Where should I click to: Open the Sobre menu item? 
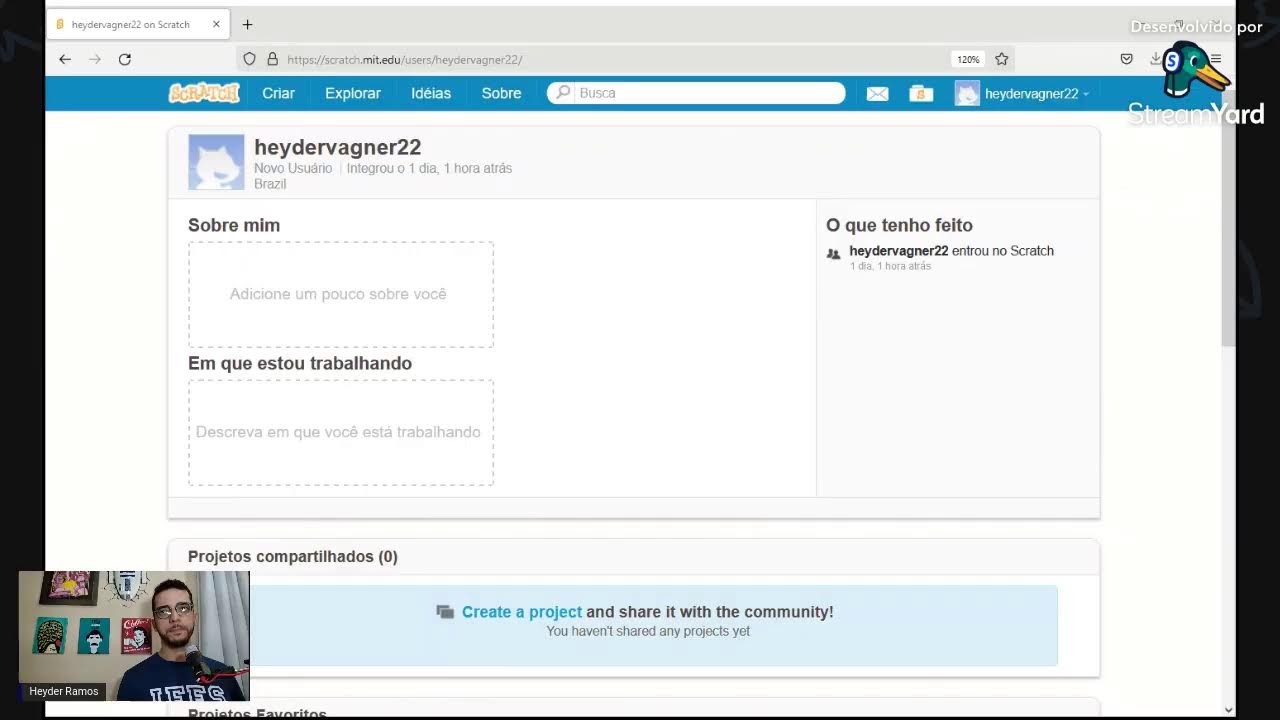pos(501,93)
